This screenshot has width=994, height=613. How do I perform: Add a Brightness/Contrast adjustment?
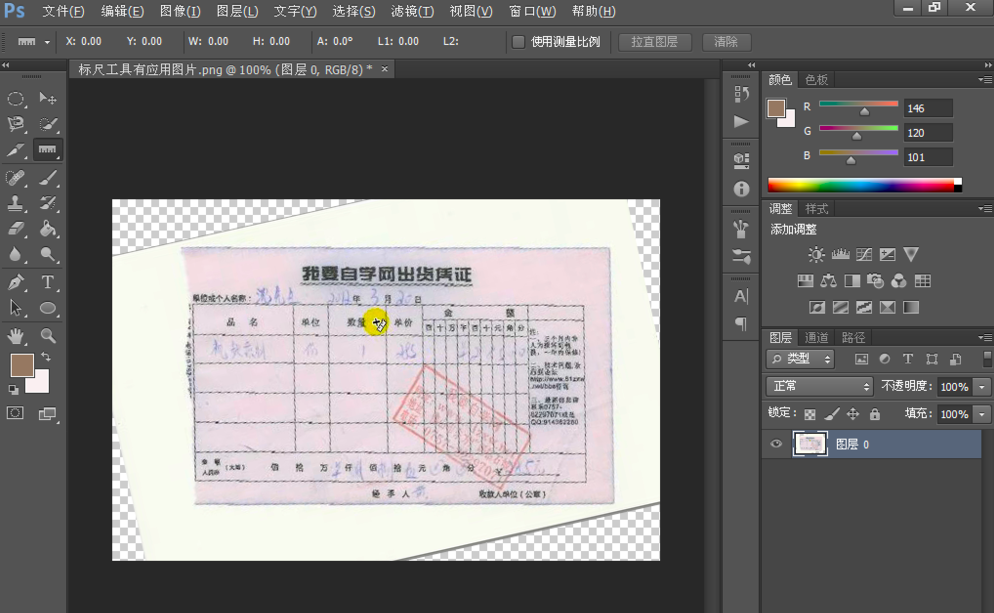[x=816, y=255]
